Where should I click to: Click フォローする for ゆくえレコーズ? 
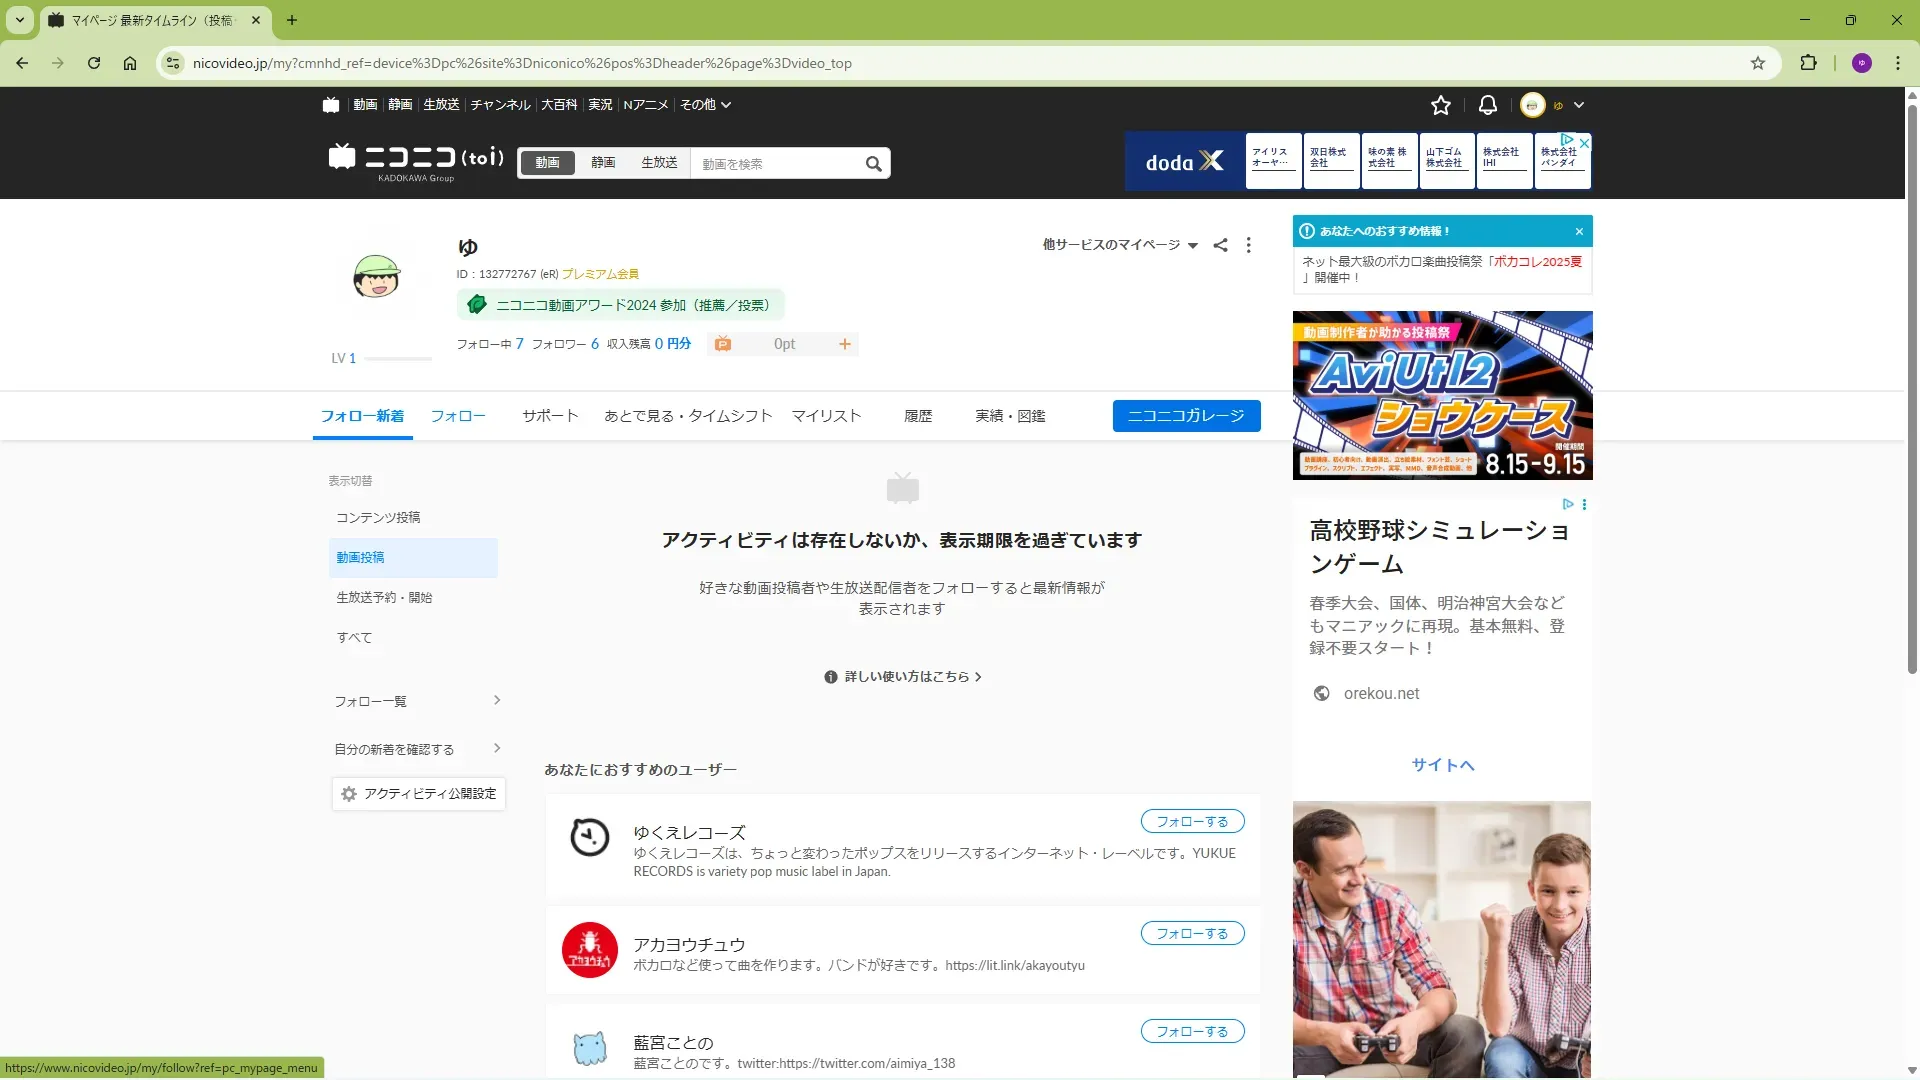coord(1192,822)
